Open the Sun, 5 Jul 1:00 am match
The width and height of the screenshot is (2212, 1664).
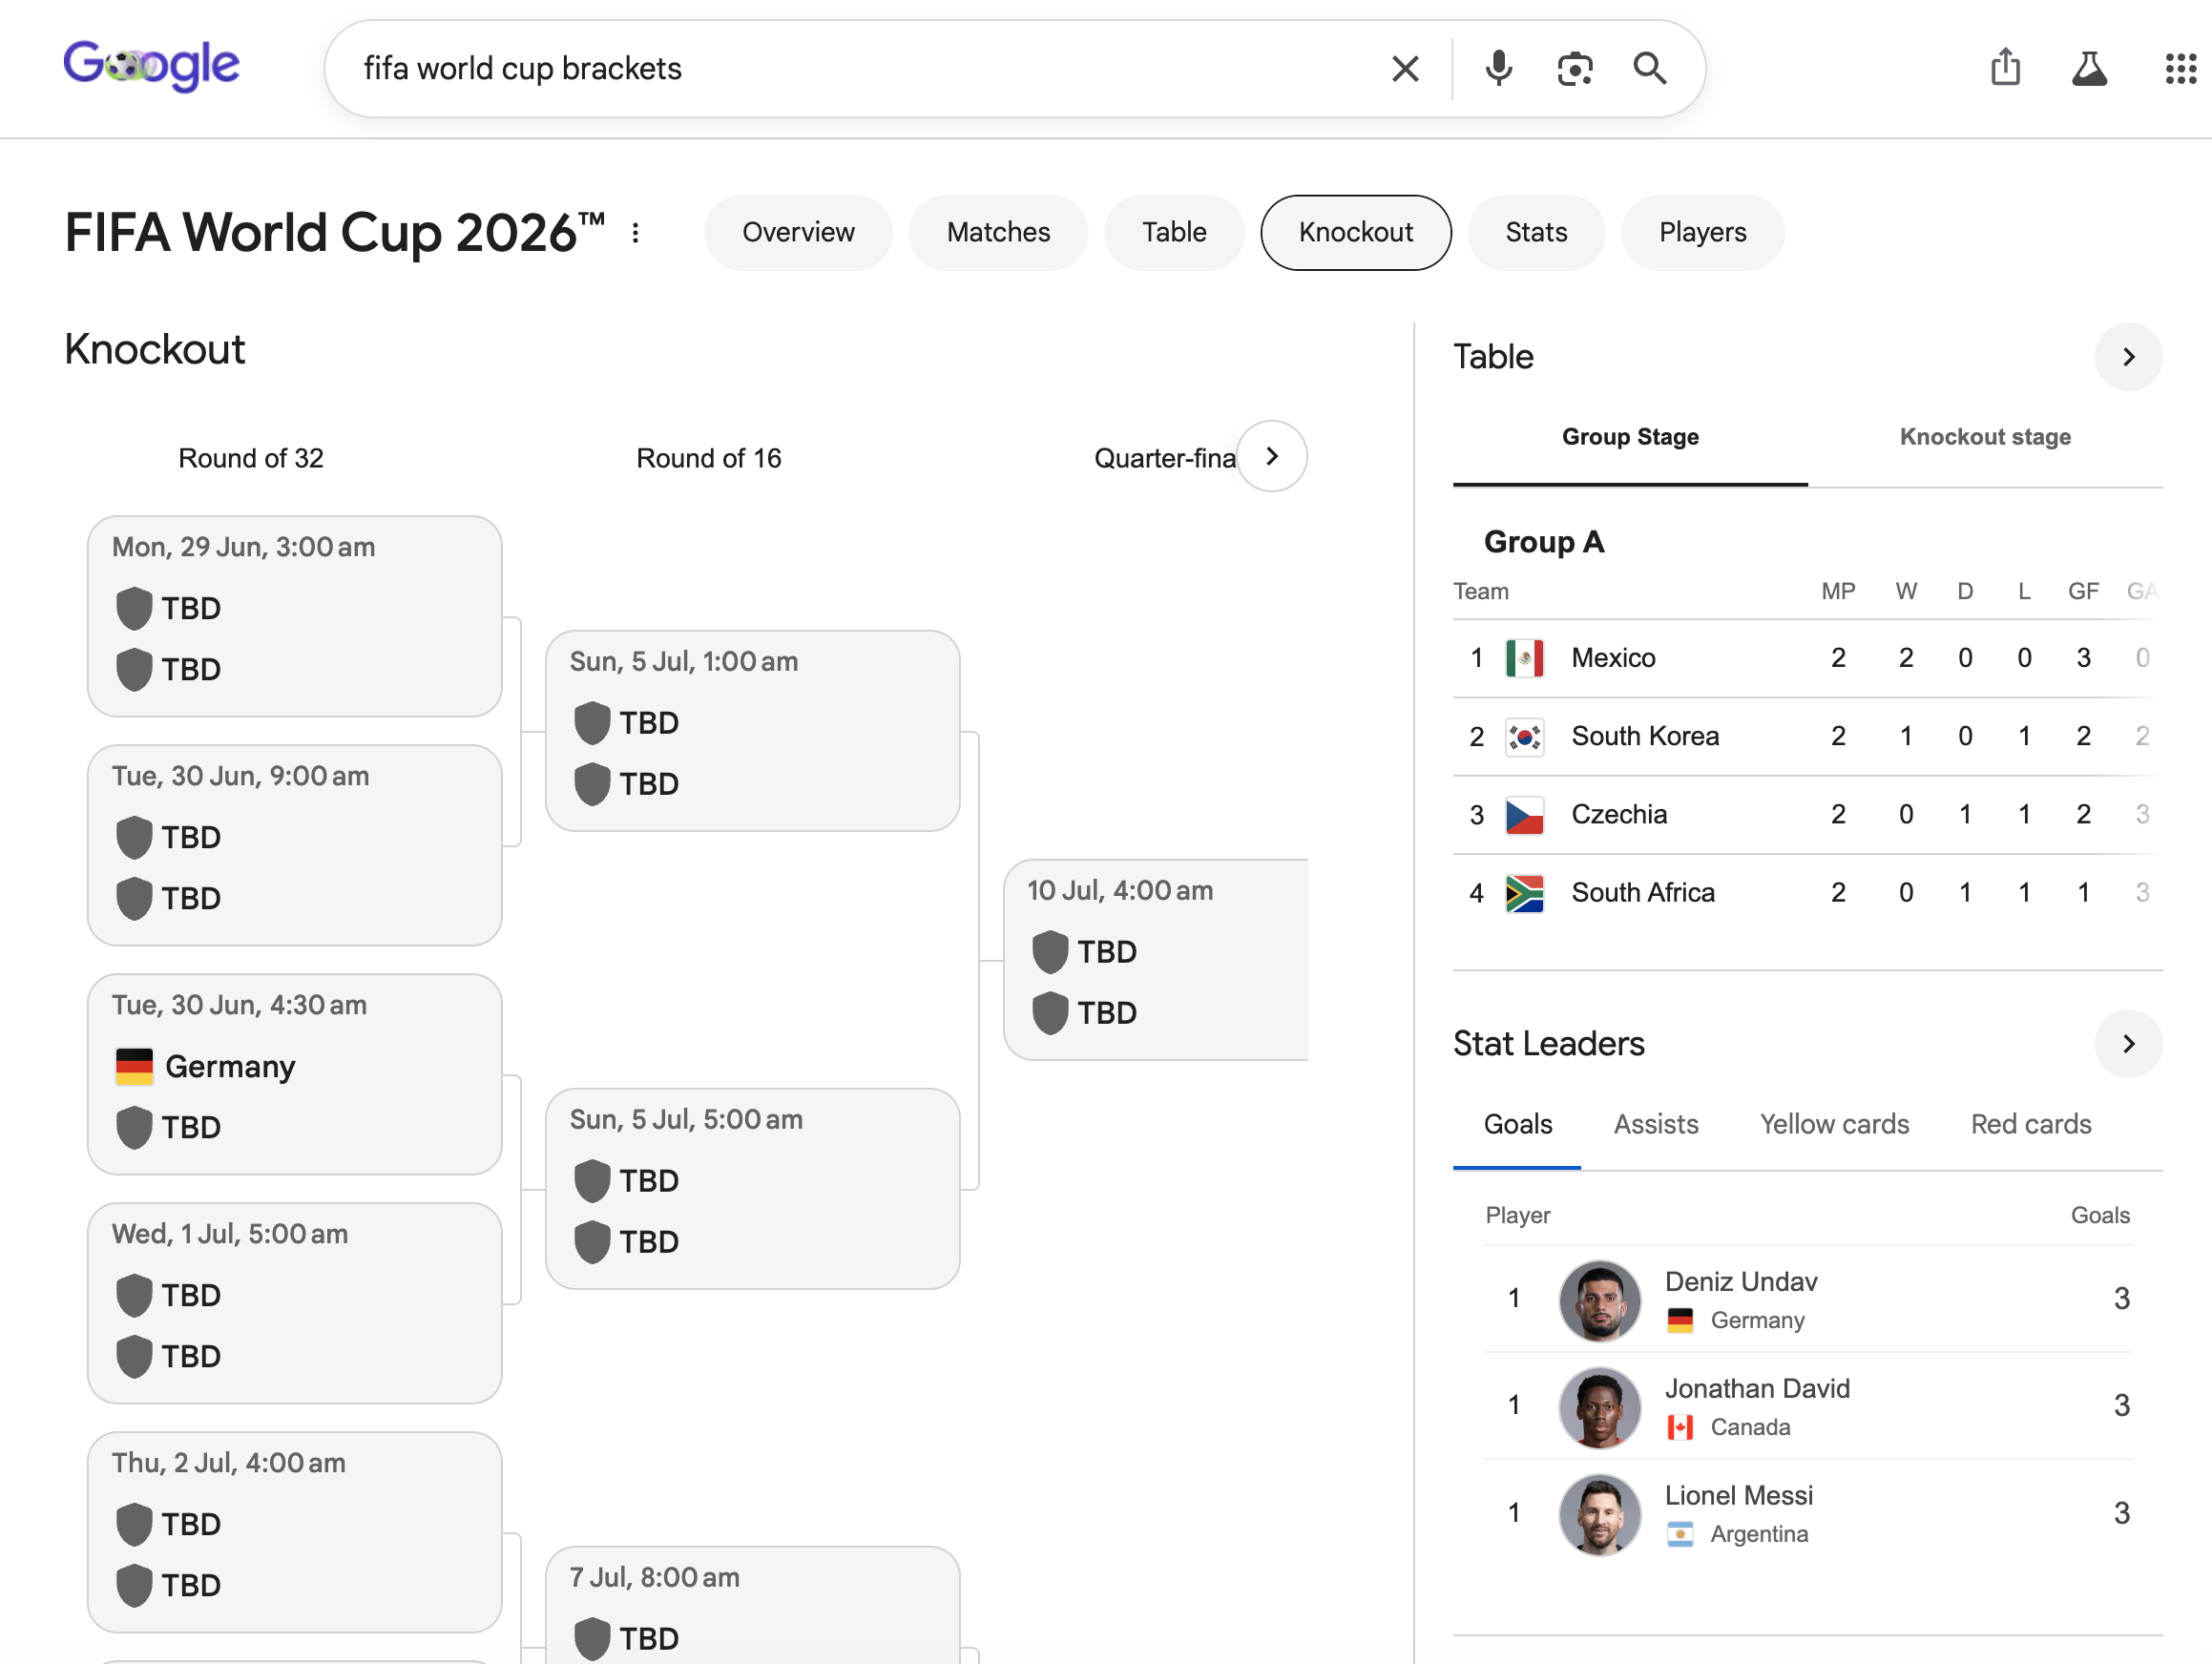click(752, 730)
